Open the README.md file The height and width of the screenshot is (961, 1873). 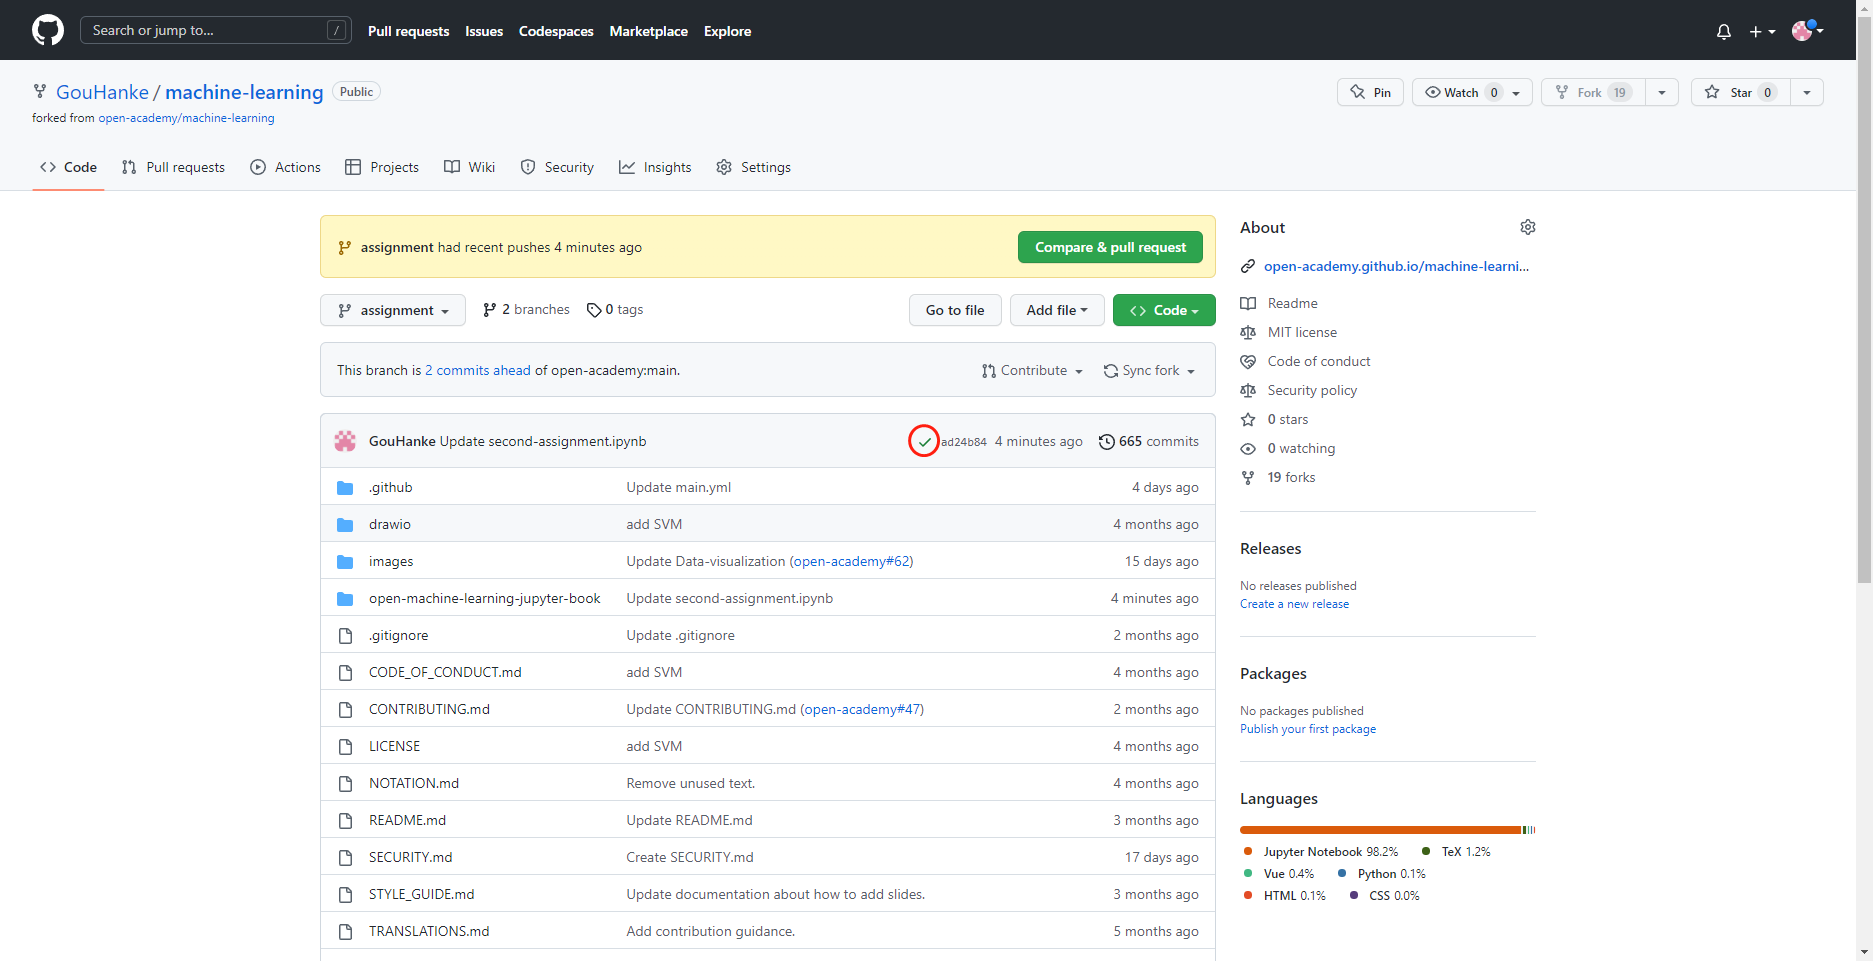(407, 820)
